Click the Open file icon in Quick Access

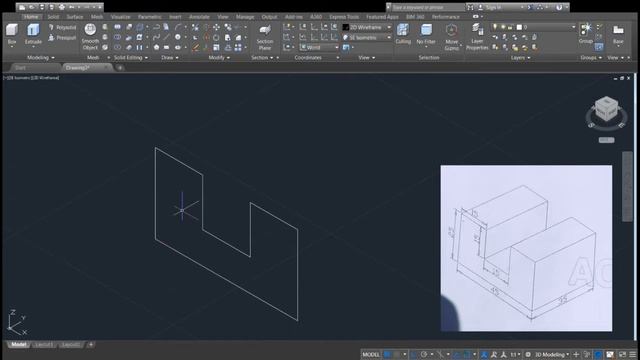pyautogui.click(x=31, y=7)
